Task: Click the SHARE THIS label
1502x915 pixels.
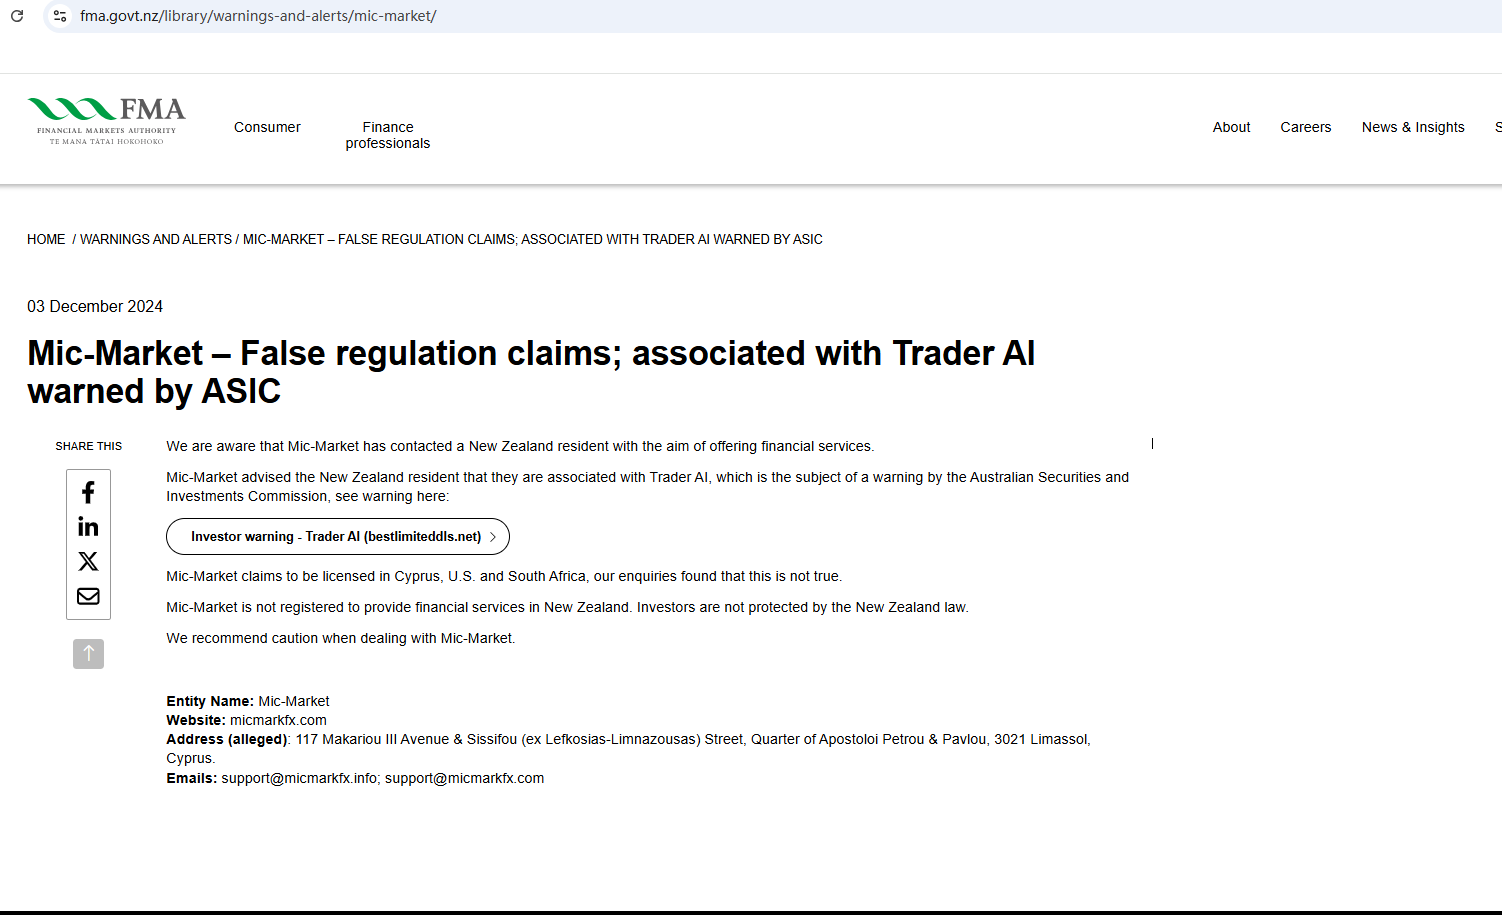Action: pyautogui.click(x=89, y=446)
